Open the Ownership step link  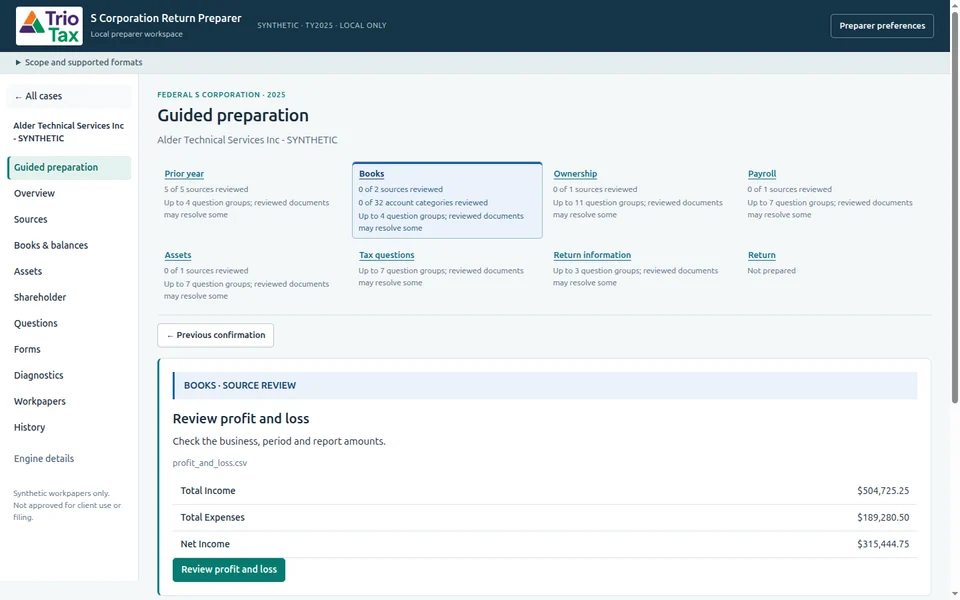pos(575,174)
